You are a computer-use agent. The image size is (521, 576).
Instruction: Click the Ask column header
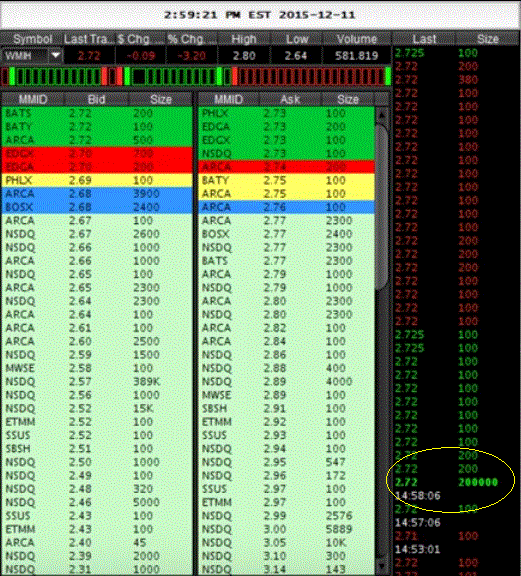coord(290,99)
